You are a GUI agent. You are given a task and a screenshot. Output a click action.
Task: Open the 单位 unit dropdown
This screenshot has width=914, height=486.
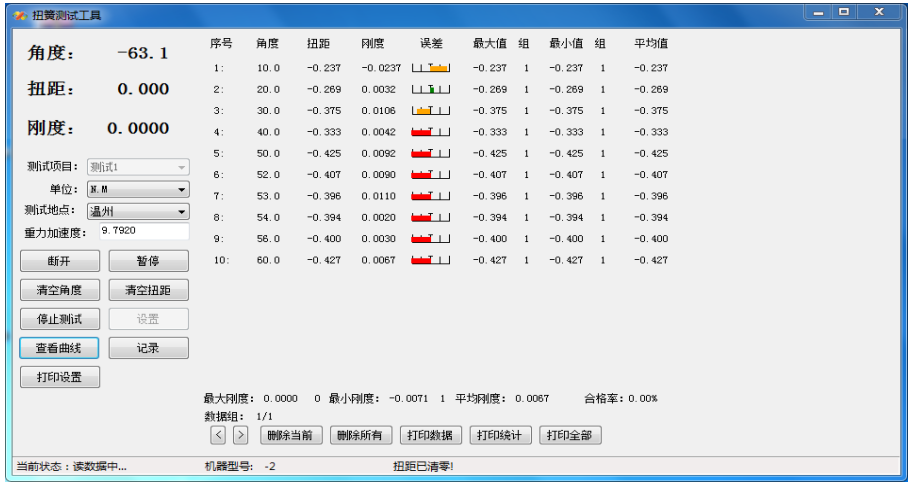138,189
